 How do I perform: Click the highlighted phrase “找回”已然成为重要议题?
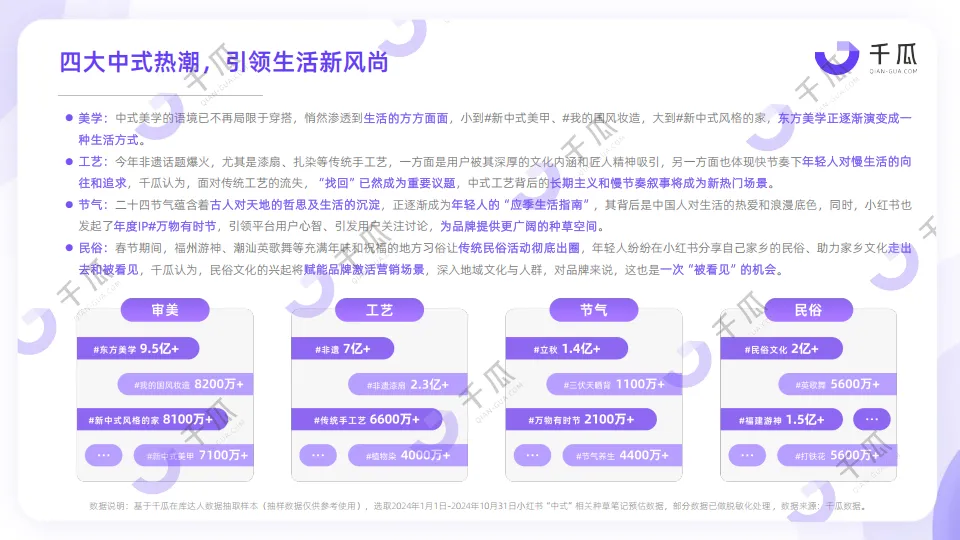pyautogui.click(x=387, y=183)
